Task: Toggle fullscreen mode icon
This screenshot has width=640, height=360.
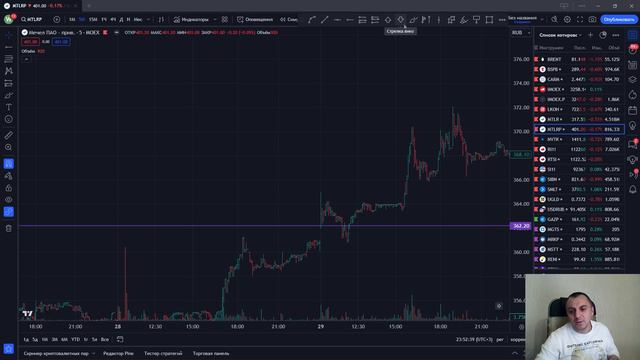Action: point(580,20)
